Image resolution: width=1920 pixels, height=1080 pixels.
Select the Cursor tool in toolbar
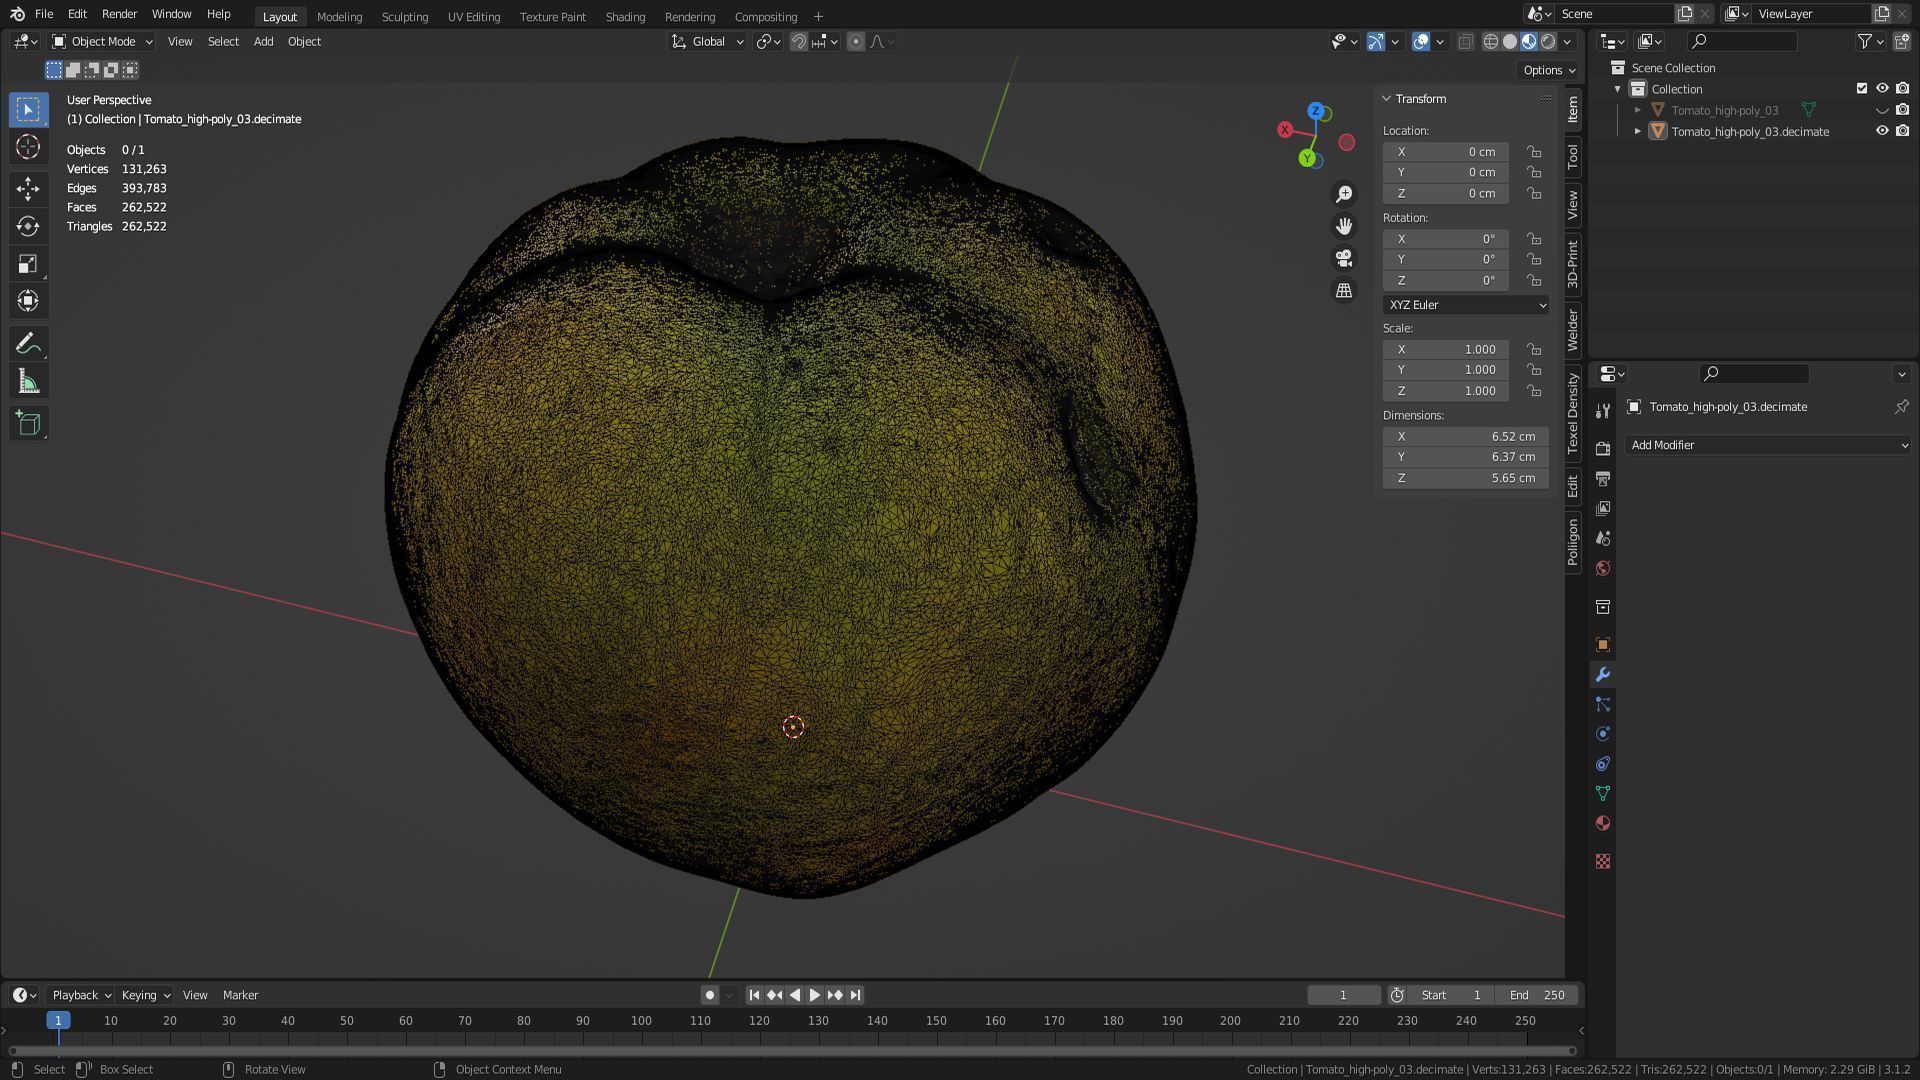coord(28,147)
